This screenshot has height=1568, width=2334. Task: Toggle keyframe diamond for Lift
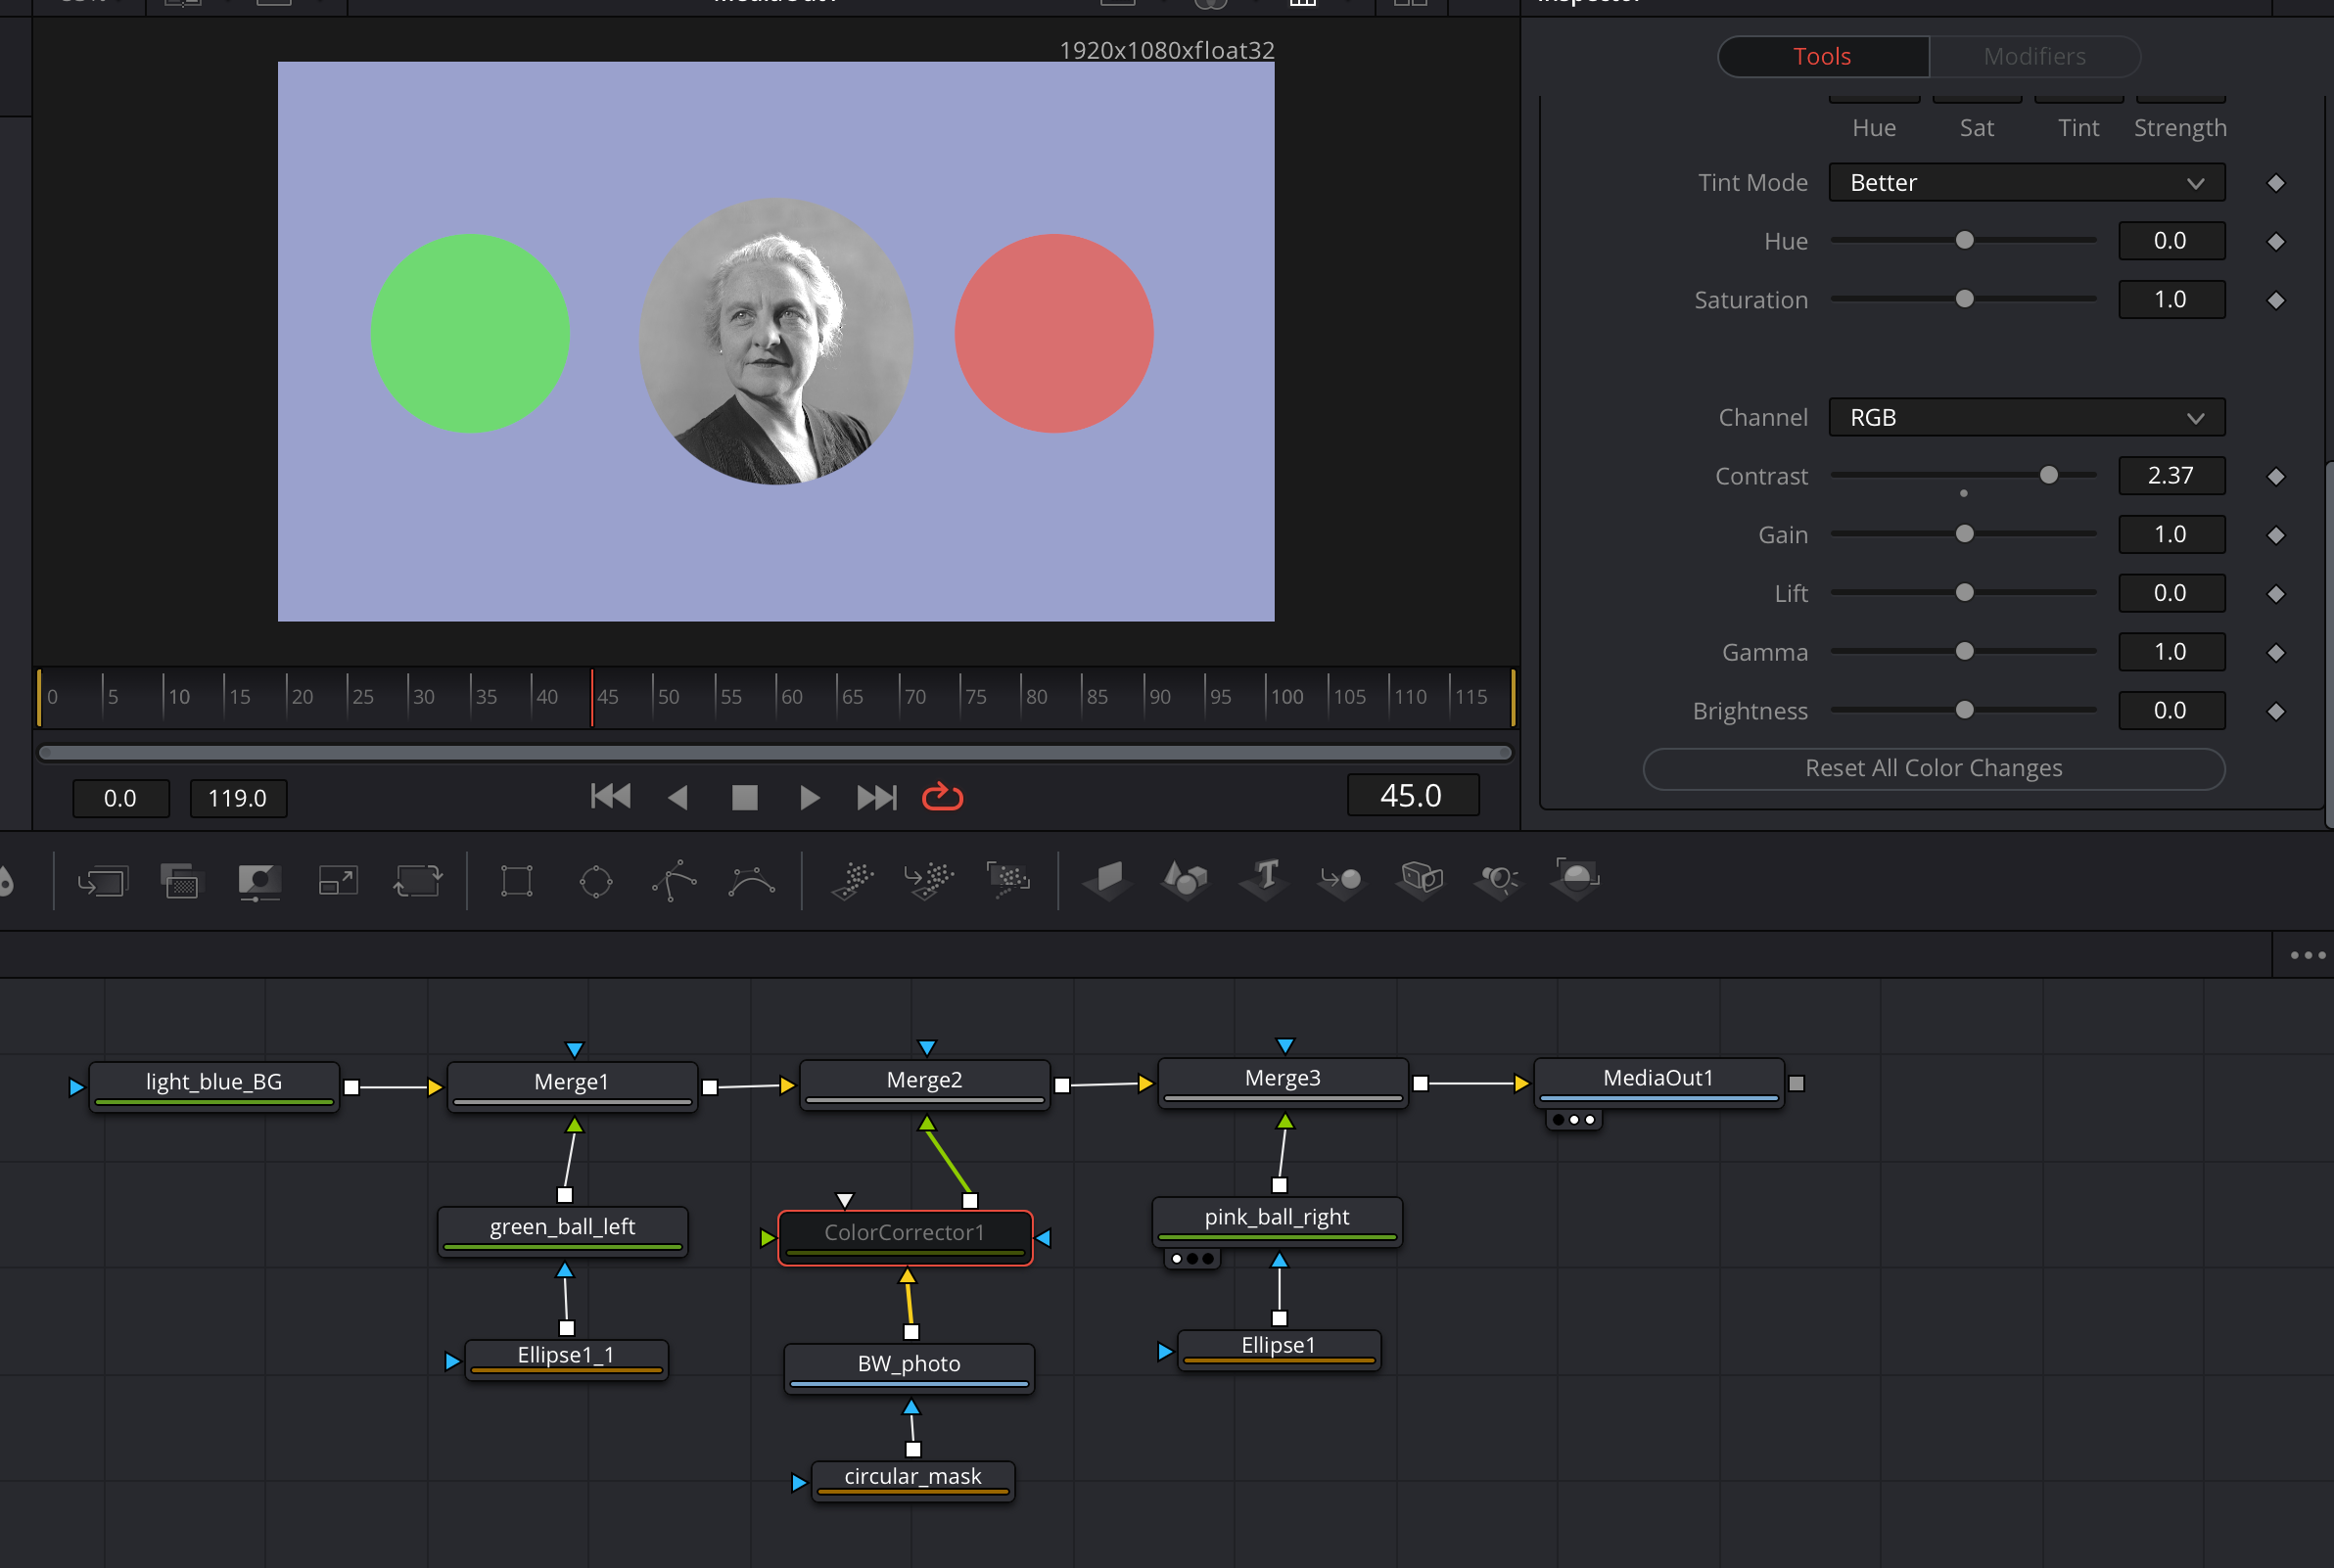click(2276, 594)
